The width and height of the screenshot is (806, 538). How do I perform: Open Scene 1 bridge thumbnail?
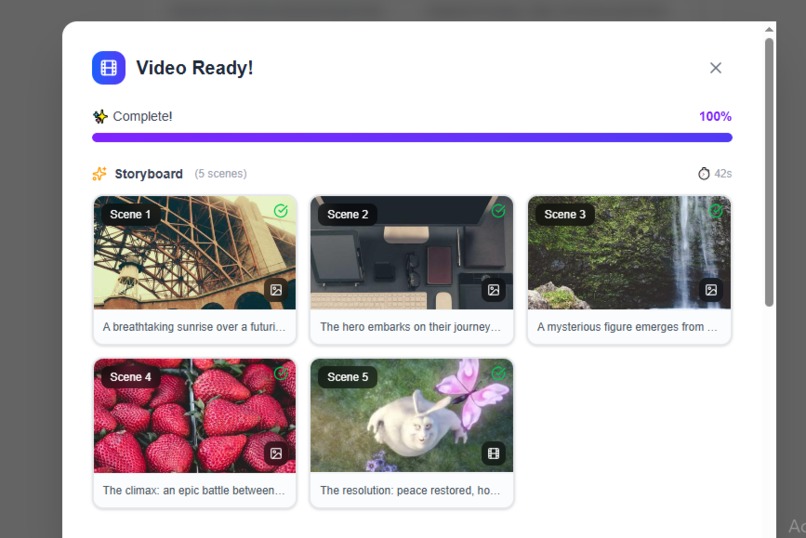coord(195,252)
